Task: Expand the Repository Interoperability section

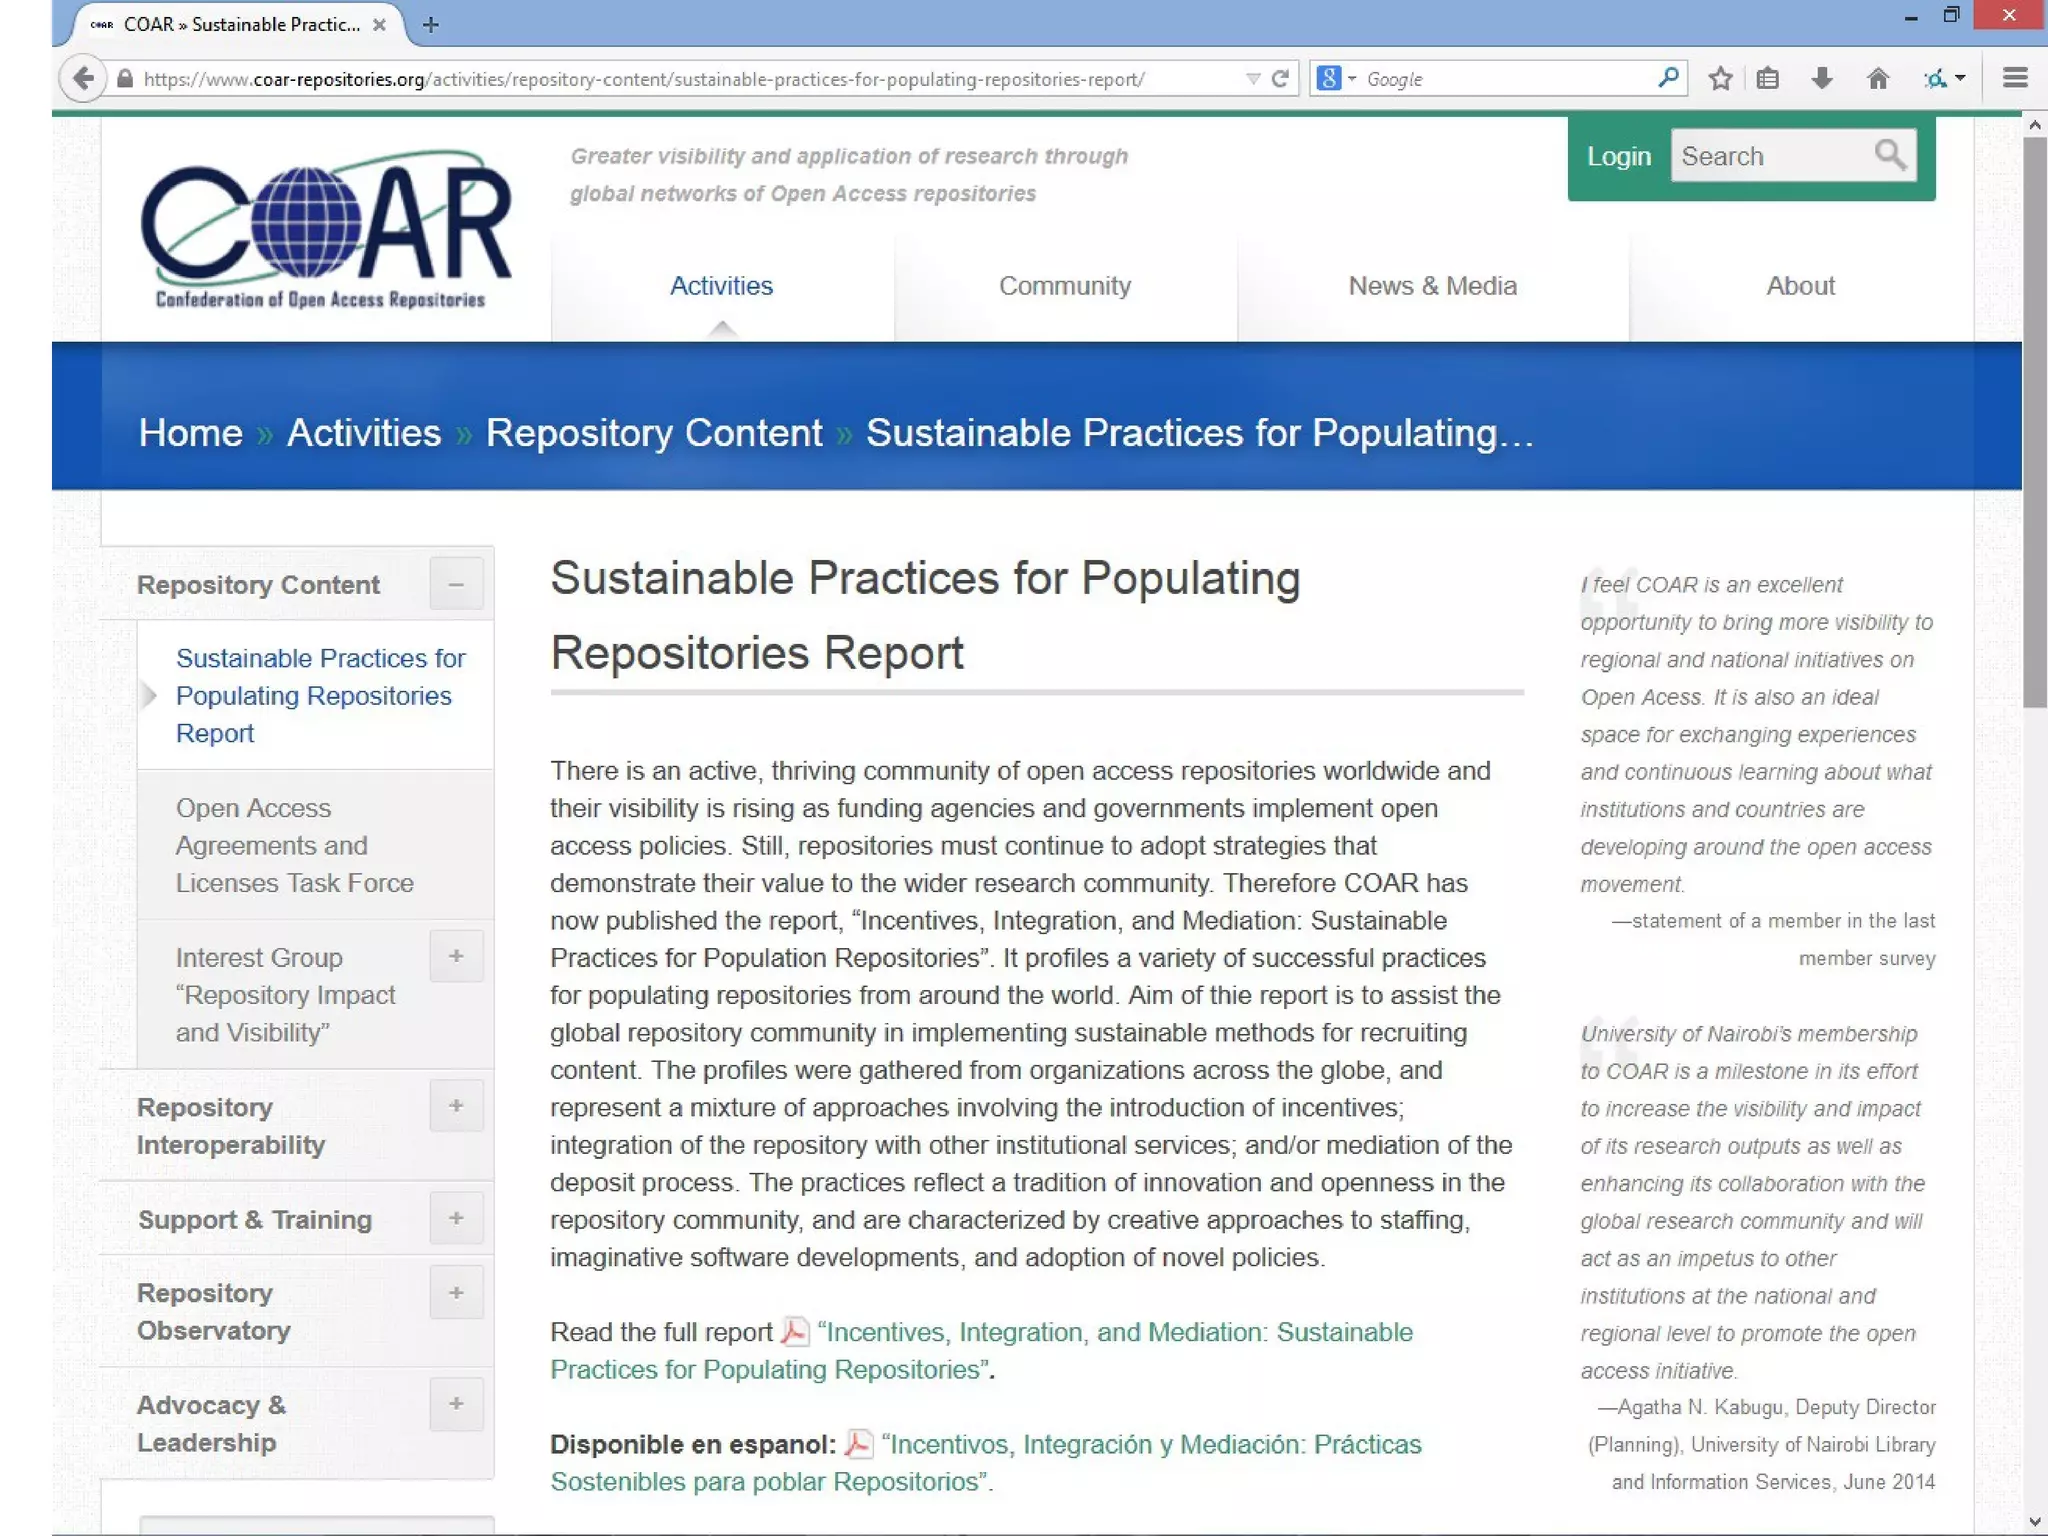Action: tap(456, 1106)
